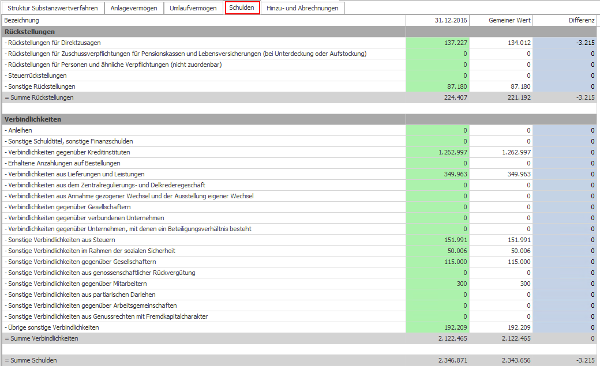The width and height of the screenshot is (600, 366).
Task: Edit green cell 1.202.997 for Kreditinstituten
Action: point(438,152)
